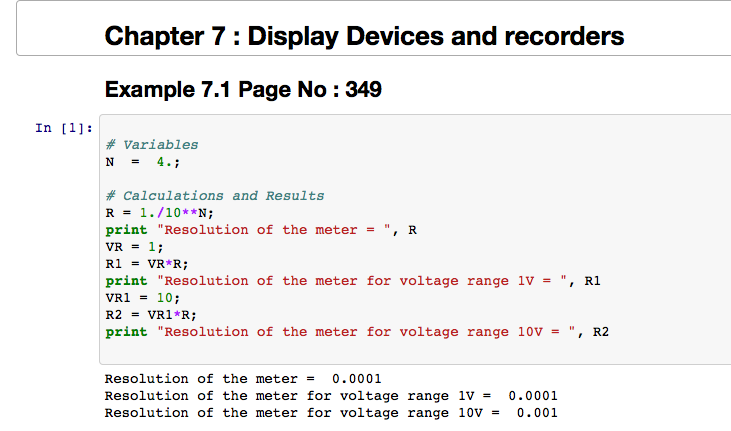The width and height of the screenshot is (731, 431).
Task: Click the R2 variable ending the last print
Action: pyautogui.click(x=601, y=332)
